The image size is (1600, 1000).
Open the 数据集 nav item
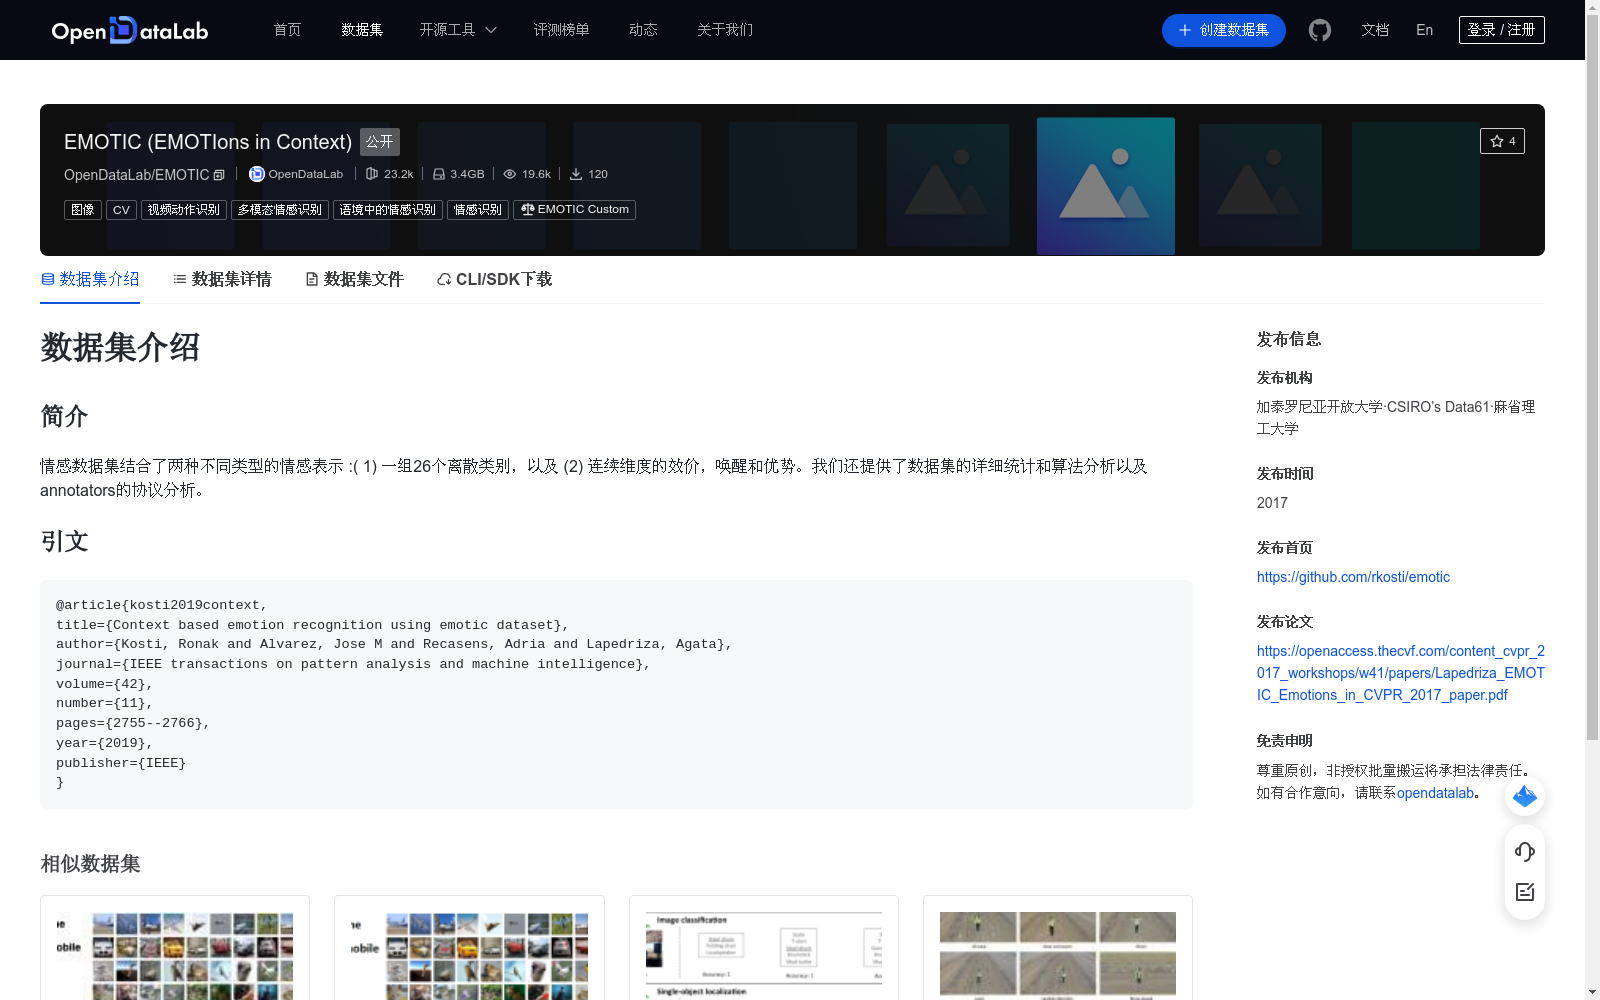point(362,30)
